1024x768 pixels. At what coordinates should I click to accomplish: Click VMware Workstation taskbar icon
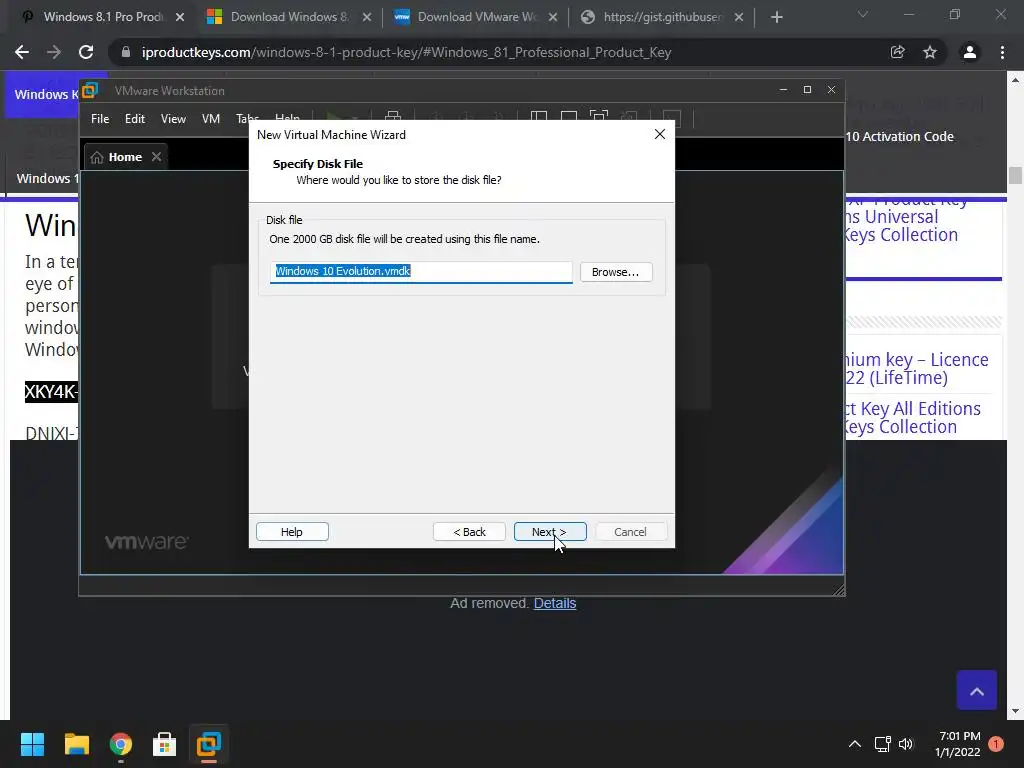pos(209,744)
